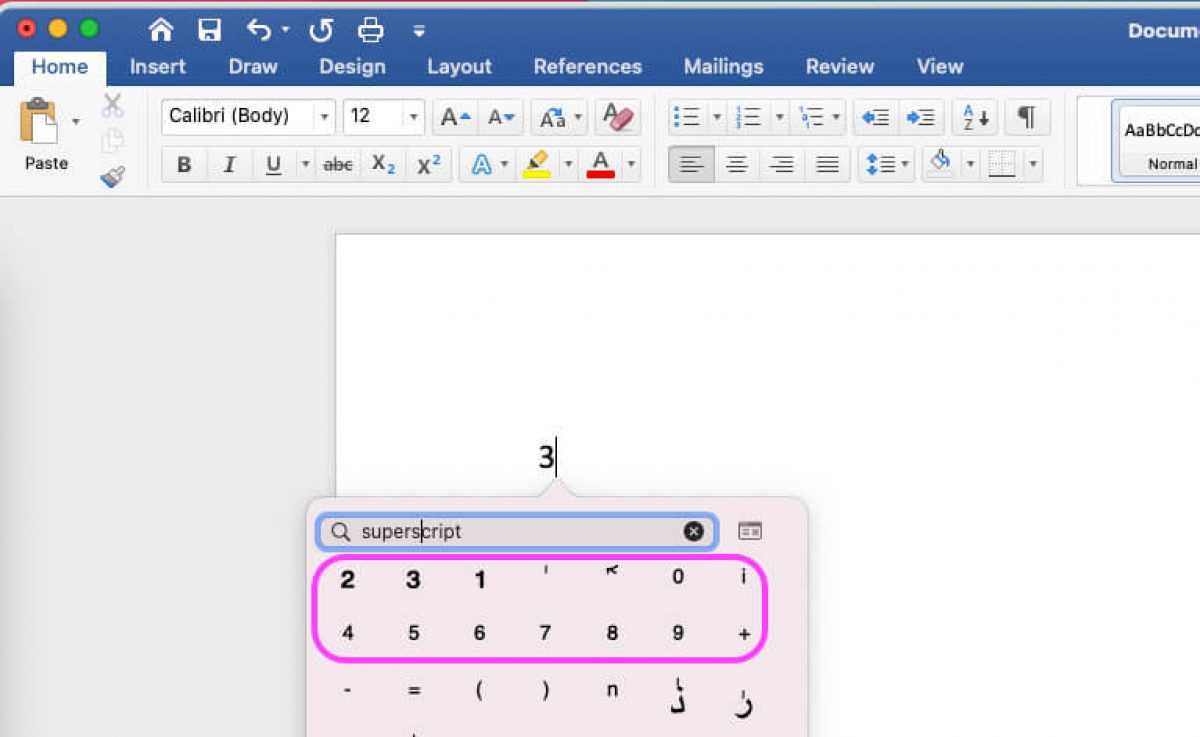Click the Home icon in title bar
1200x737 pixels.
tap(161, 30)
